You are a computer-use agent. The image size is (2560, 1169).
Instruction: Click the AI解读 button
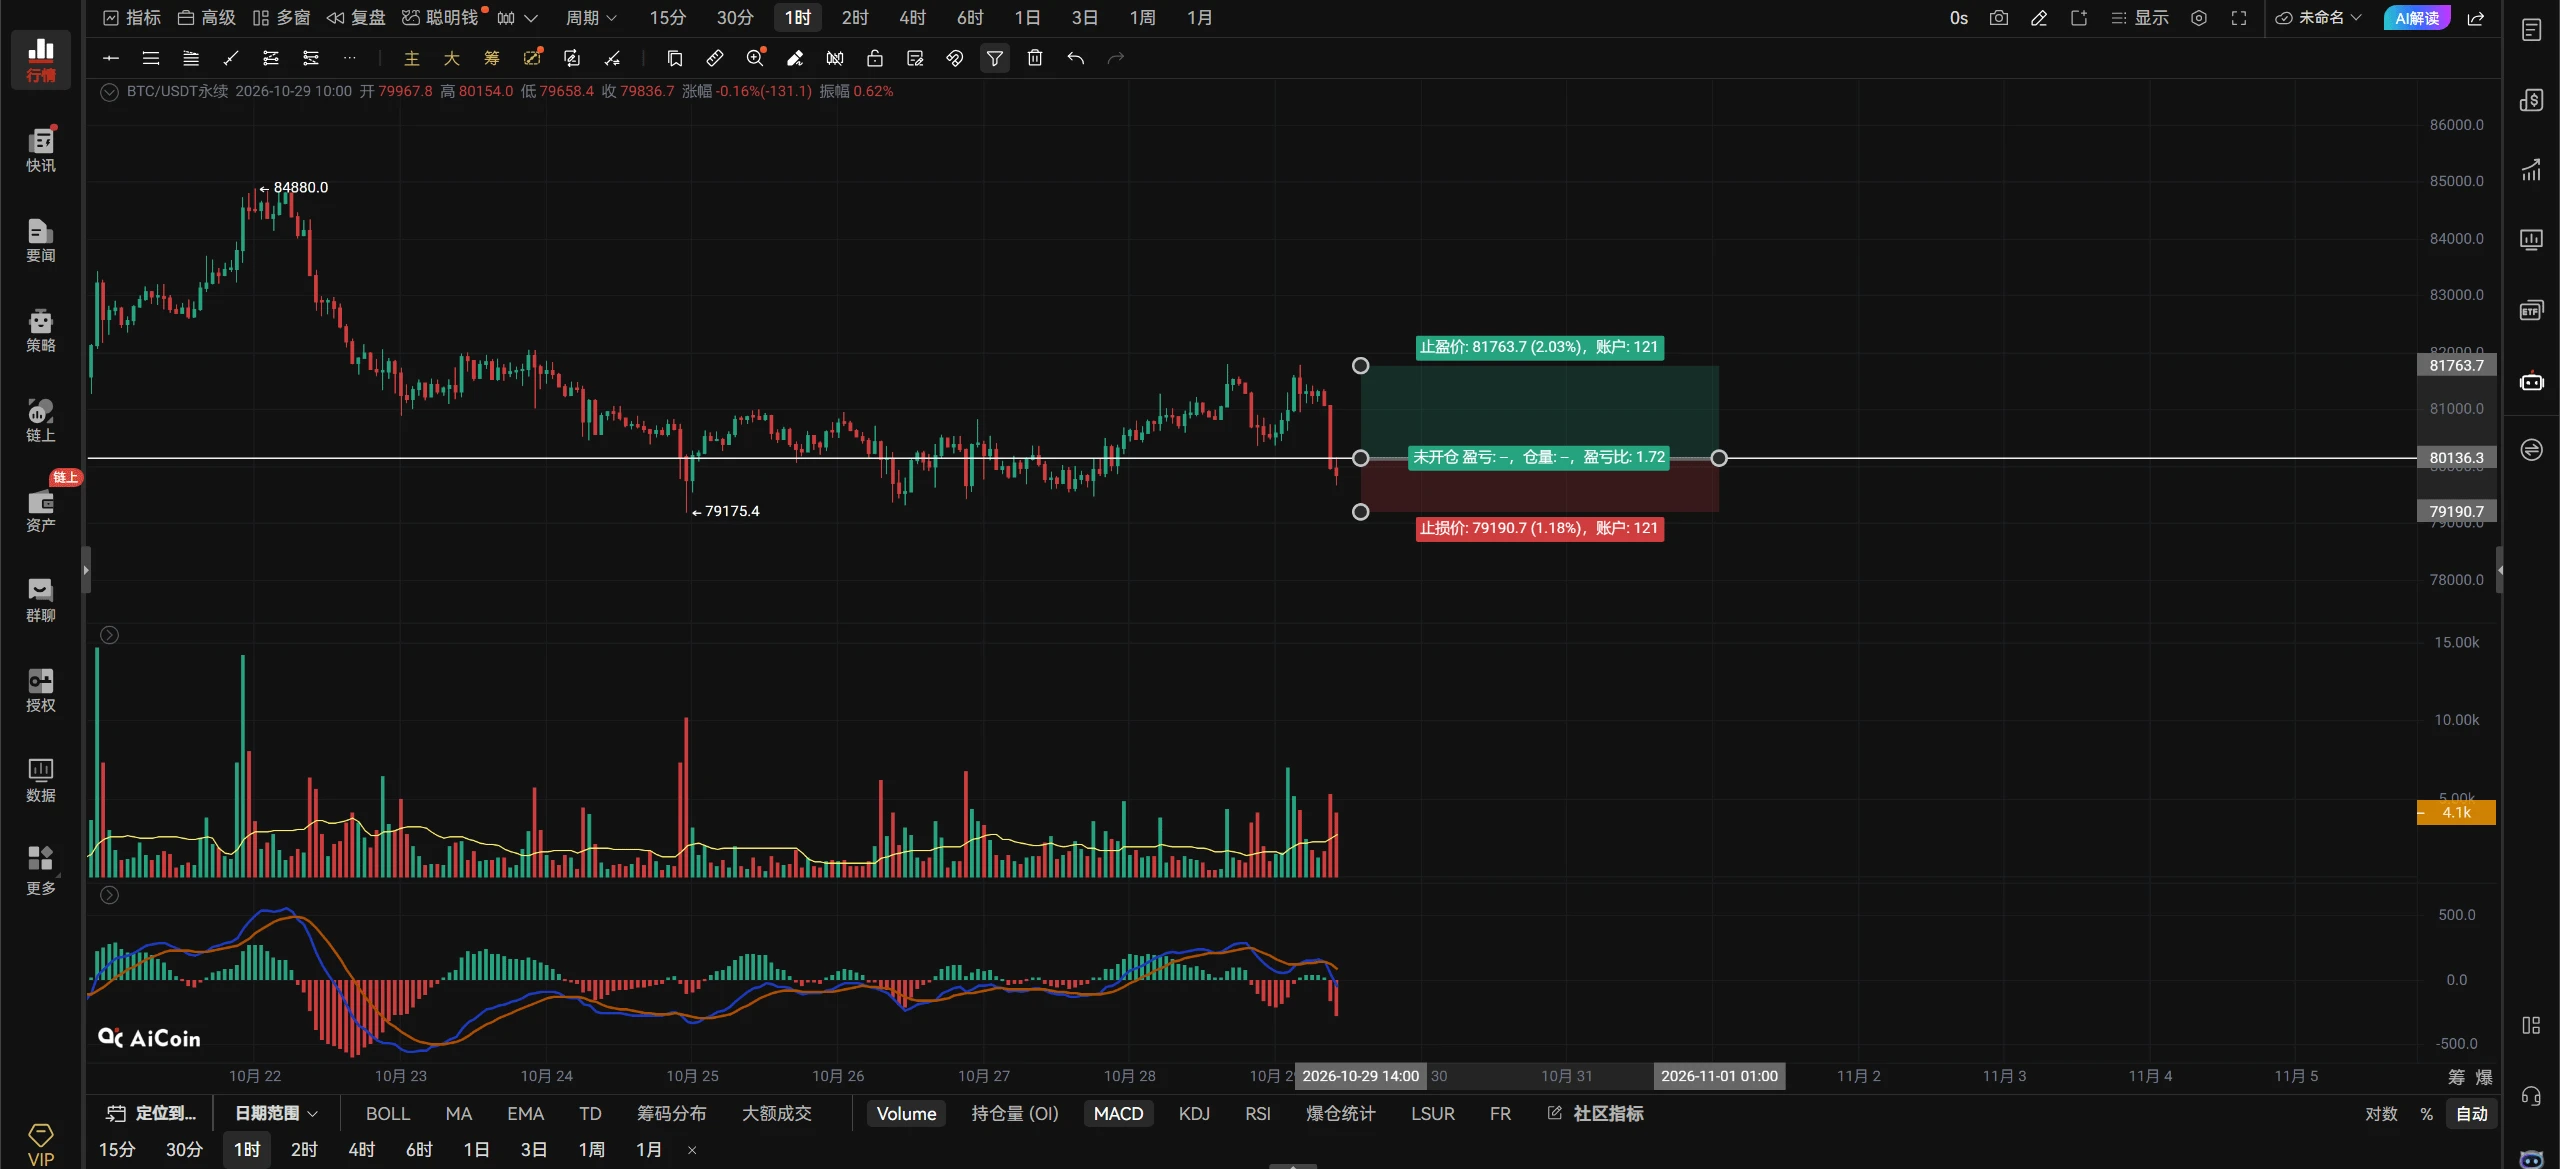2417,18
